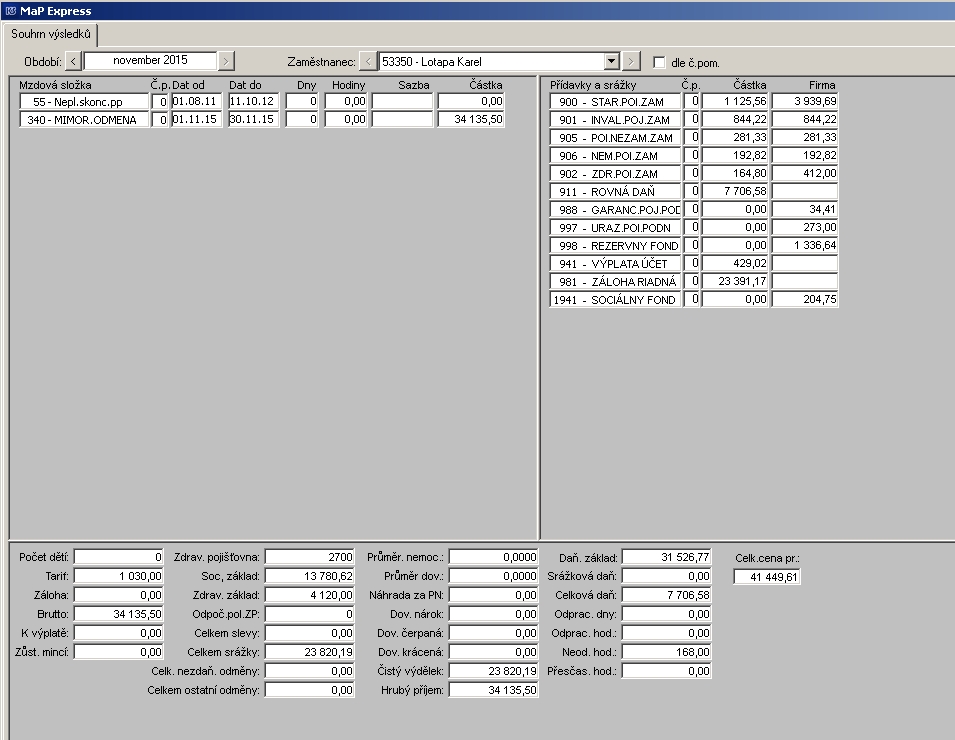Click Dat od 01.08.11 cell
This screenshot has width=955, height=740.
click(x=196, y=102)
